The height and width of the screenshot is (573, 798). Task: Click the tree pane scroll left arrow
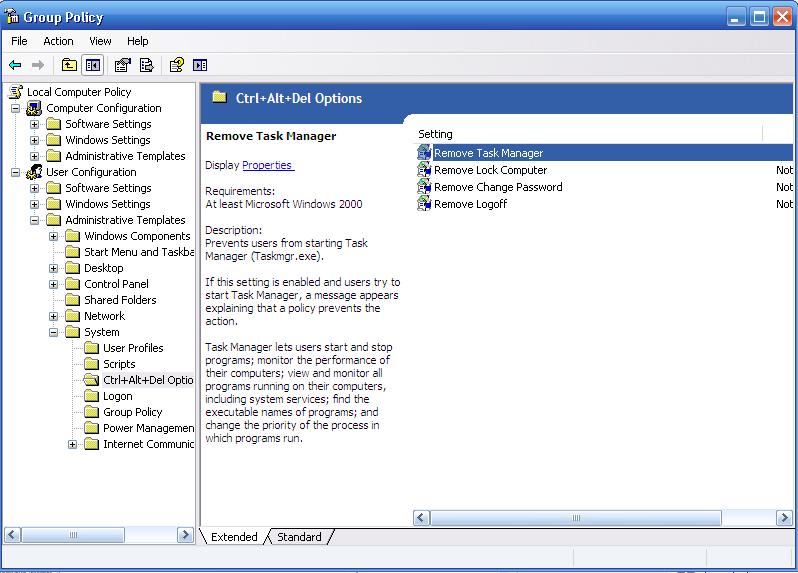tap(13, 535)
